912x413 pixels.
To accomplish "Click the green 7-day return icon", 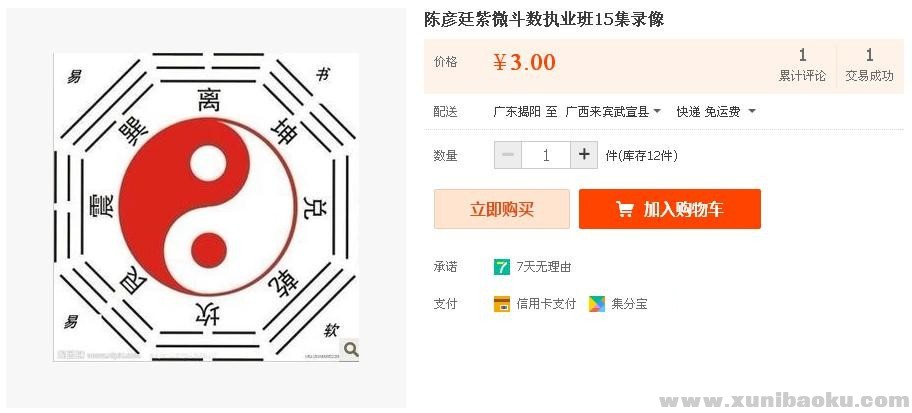I will [x=502, y=267].
